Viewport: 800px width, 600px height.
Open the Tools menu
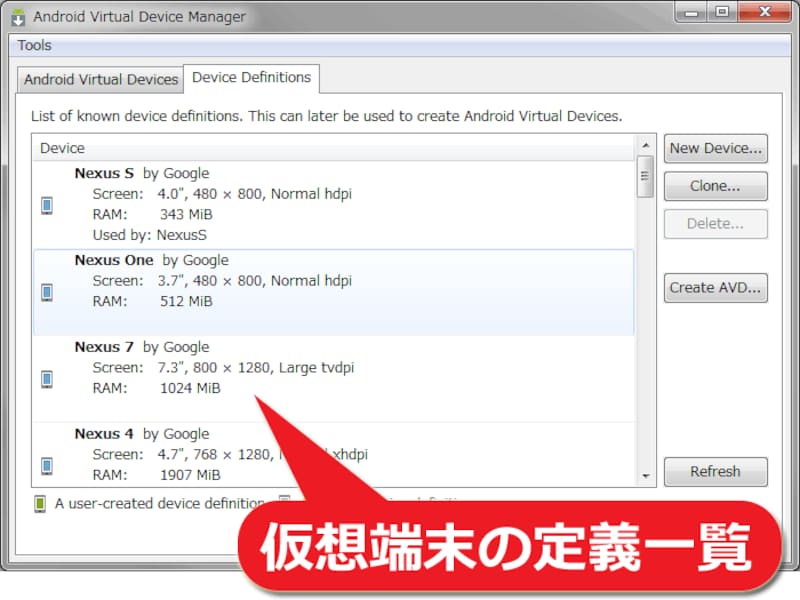(x=34, y=45)
